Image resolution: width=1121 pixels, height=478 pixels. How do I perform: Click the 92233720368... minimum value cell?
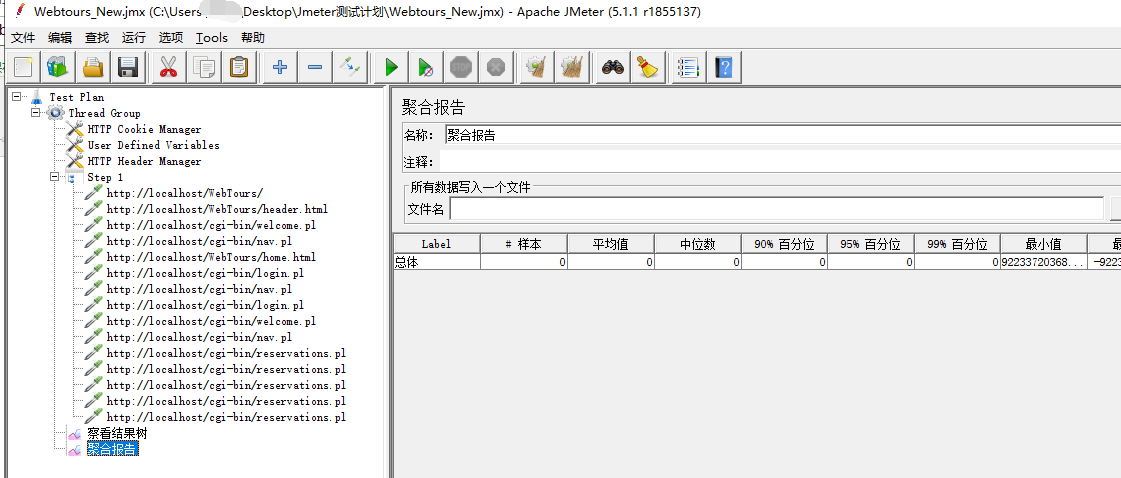click(1044, 262)
